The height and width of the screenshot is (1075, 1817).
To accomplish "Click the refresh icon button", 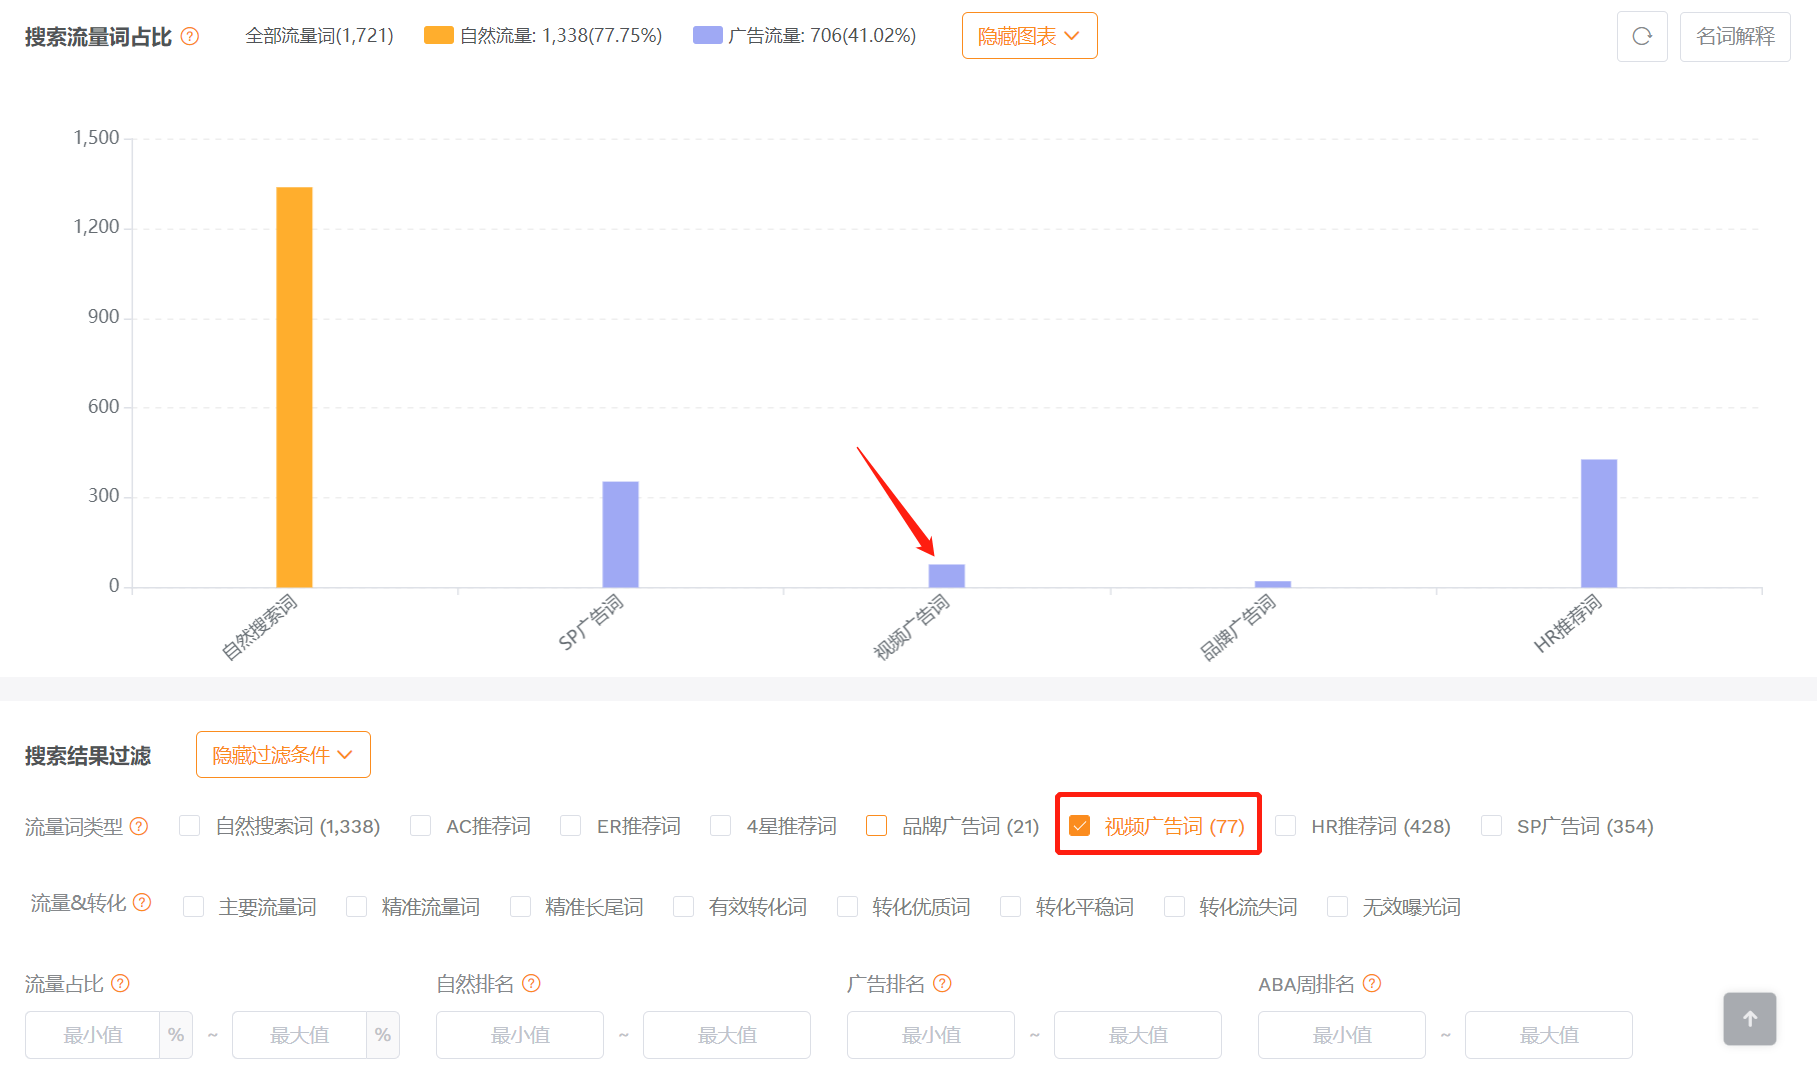I will [x=1641, y=37].
